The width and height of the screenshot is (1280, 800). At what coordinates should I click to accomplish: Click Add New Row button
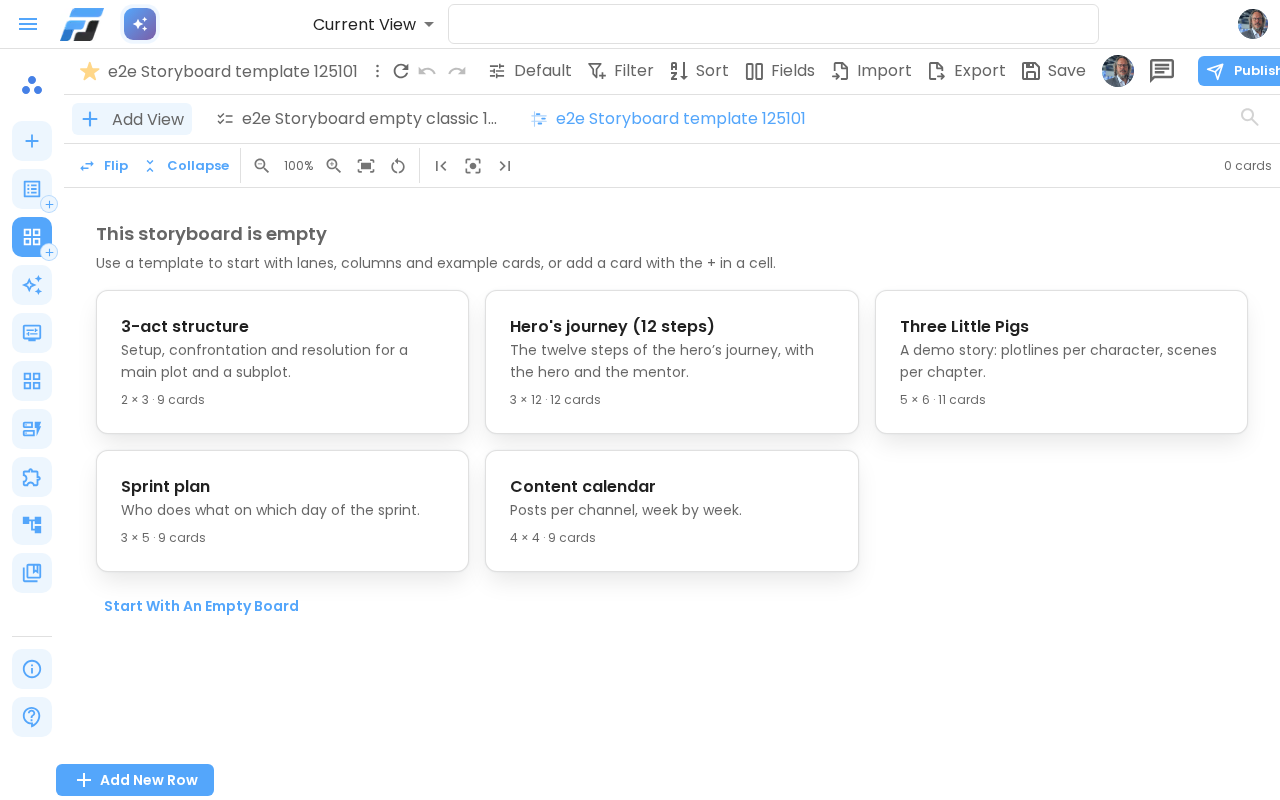click(x=135, y=780)
